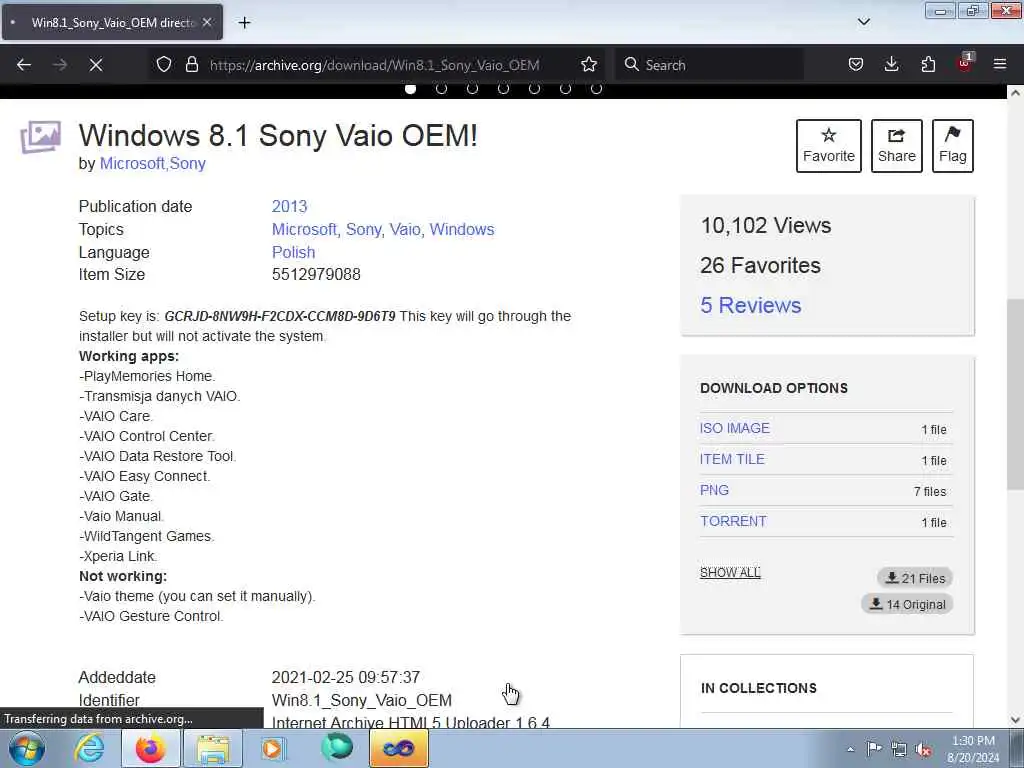
Task: Open the uBlock extension icon
Action: (x=965, y=63)
